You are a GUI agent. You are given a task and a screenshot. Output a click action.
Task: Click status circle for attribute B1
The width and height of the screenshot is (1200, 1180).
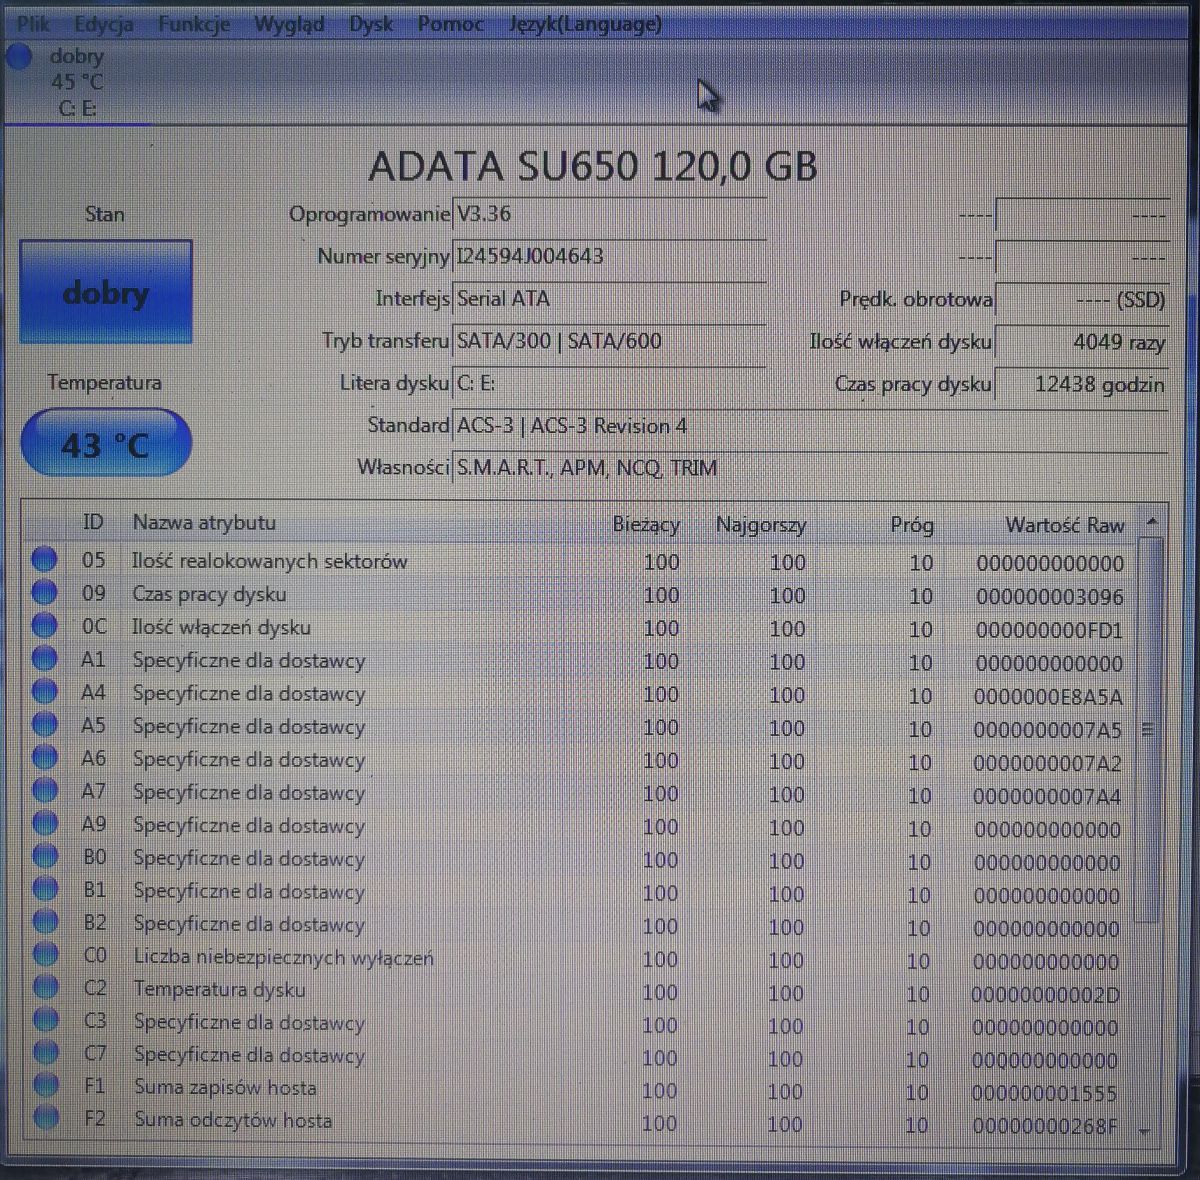[x=45, y=889]
